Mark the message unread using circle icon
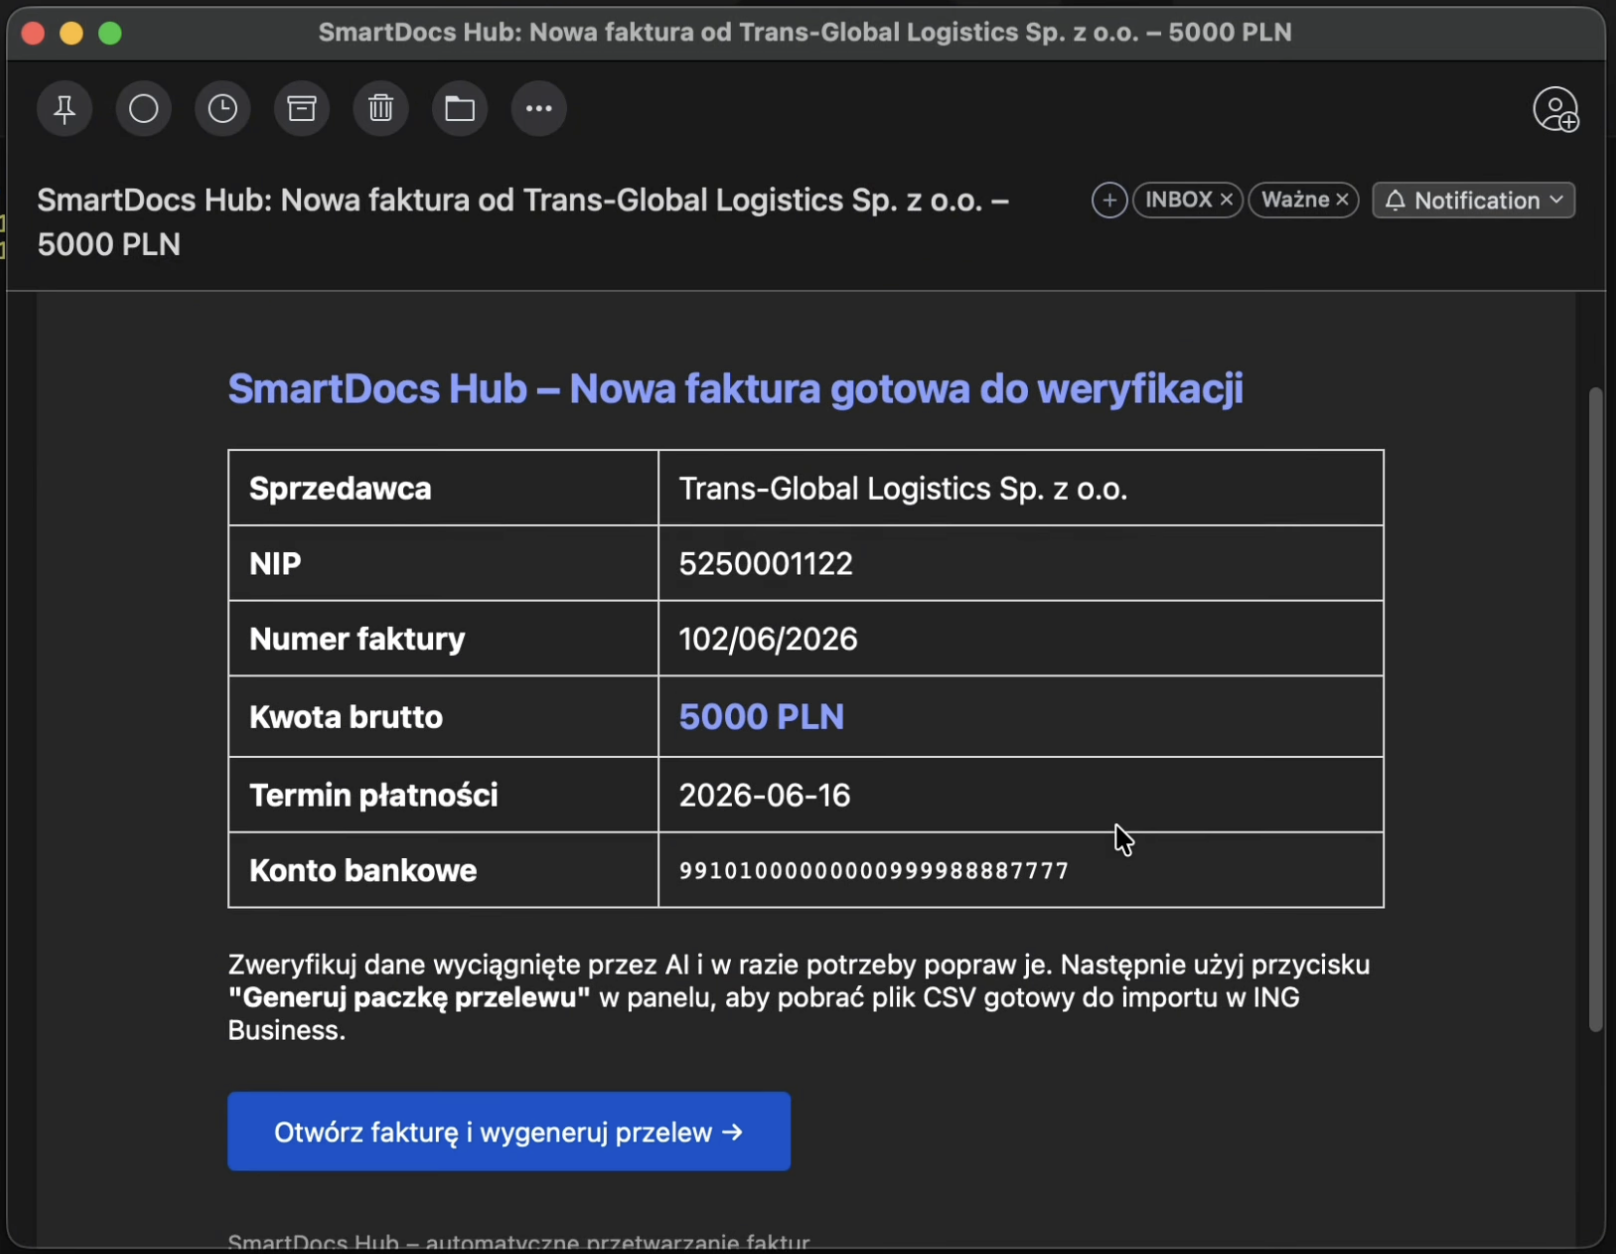Screen dimensions: 1616x1254 point(144,108)
